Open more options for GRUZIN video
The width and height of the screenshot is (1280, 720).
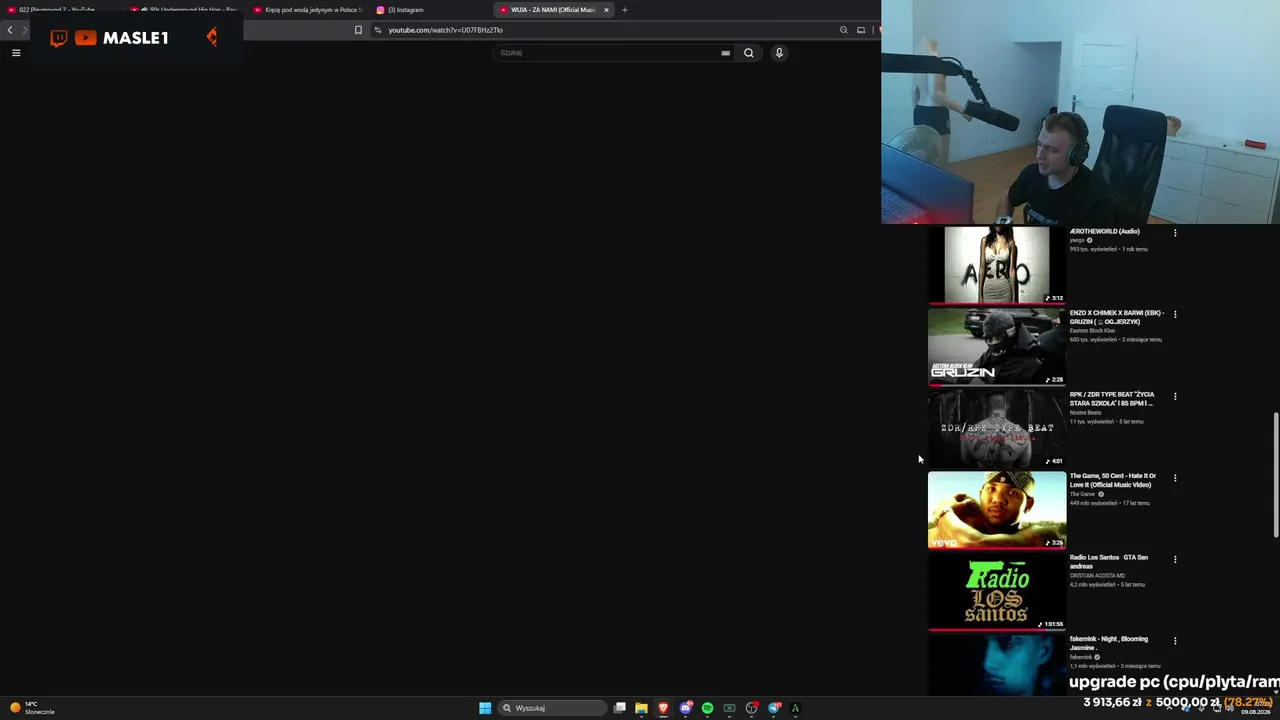tap(1175, 314)
